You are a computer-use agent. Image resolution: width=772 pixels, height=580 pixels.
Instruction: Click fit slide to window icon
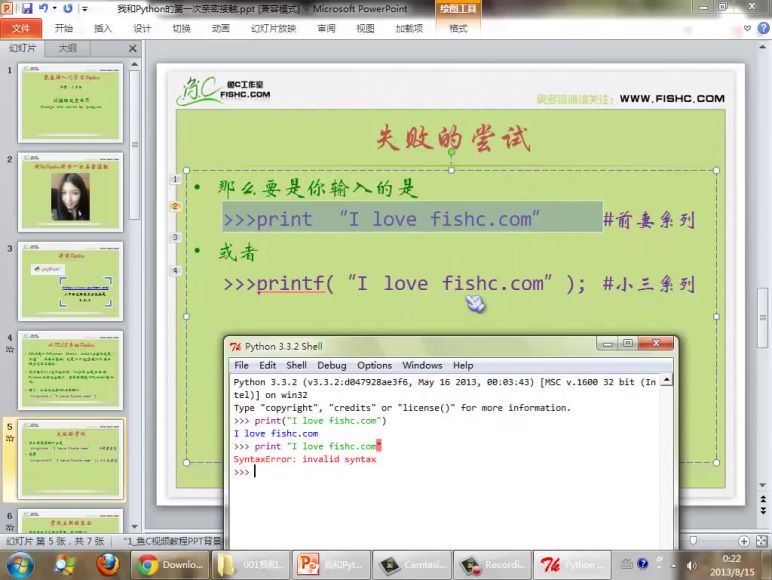(762, 541)
